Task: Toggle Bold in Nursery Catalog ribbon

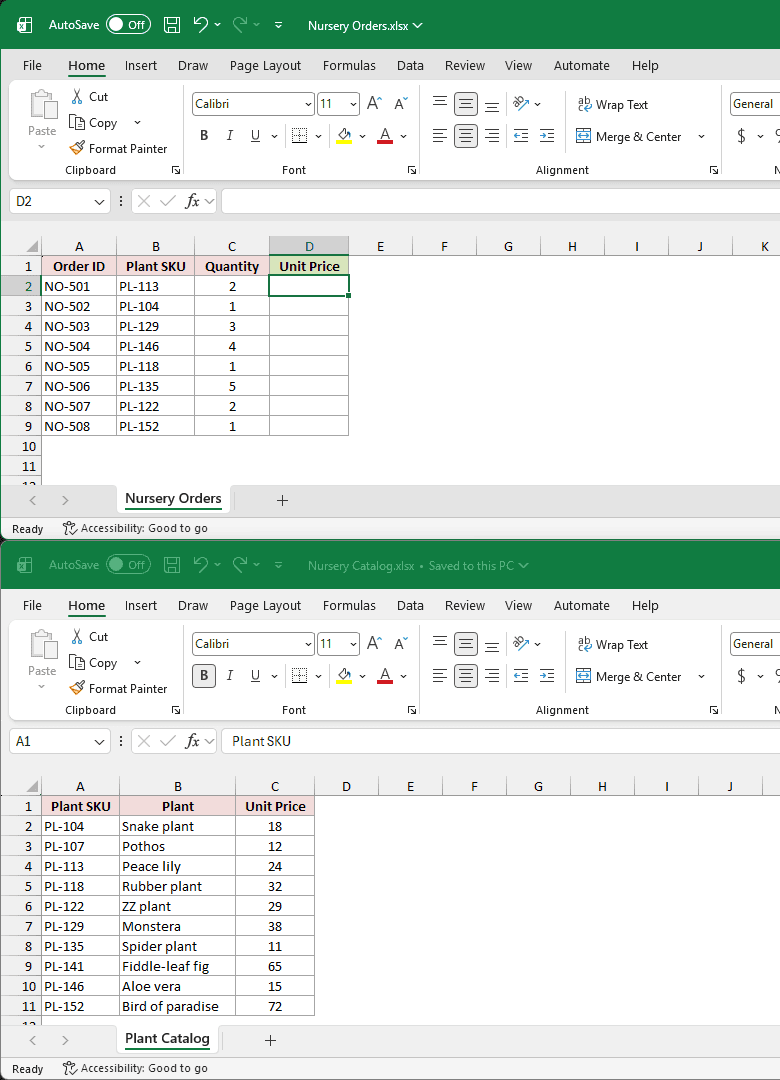Action: pyautogui.click(x=204, y=676)
